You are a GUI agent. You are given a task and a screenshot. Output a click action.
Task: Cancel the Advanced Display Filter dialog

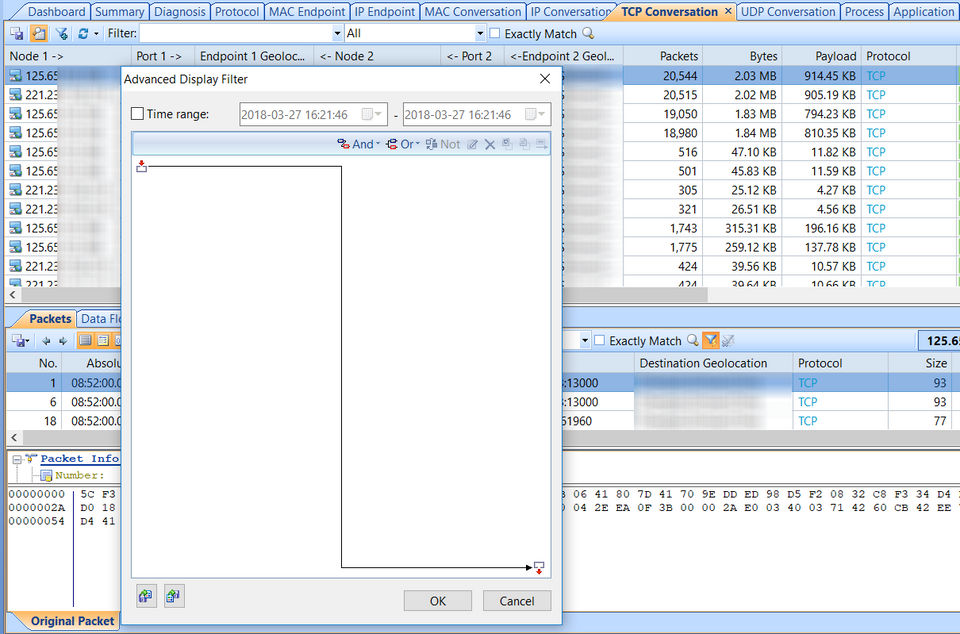click(517, 600)
